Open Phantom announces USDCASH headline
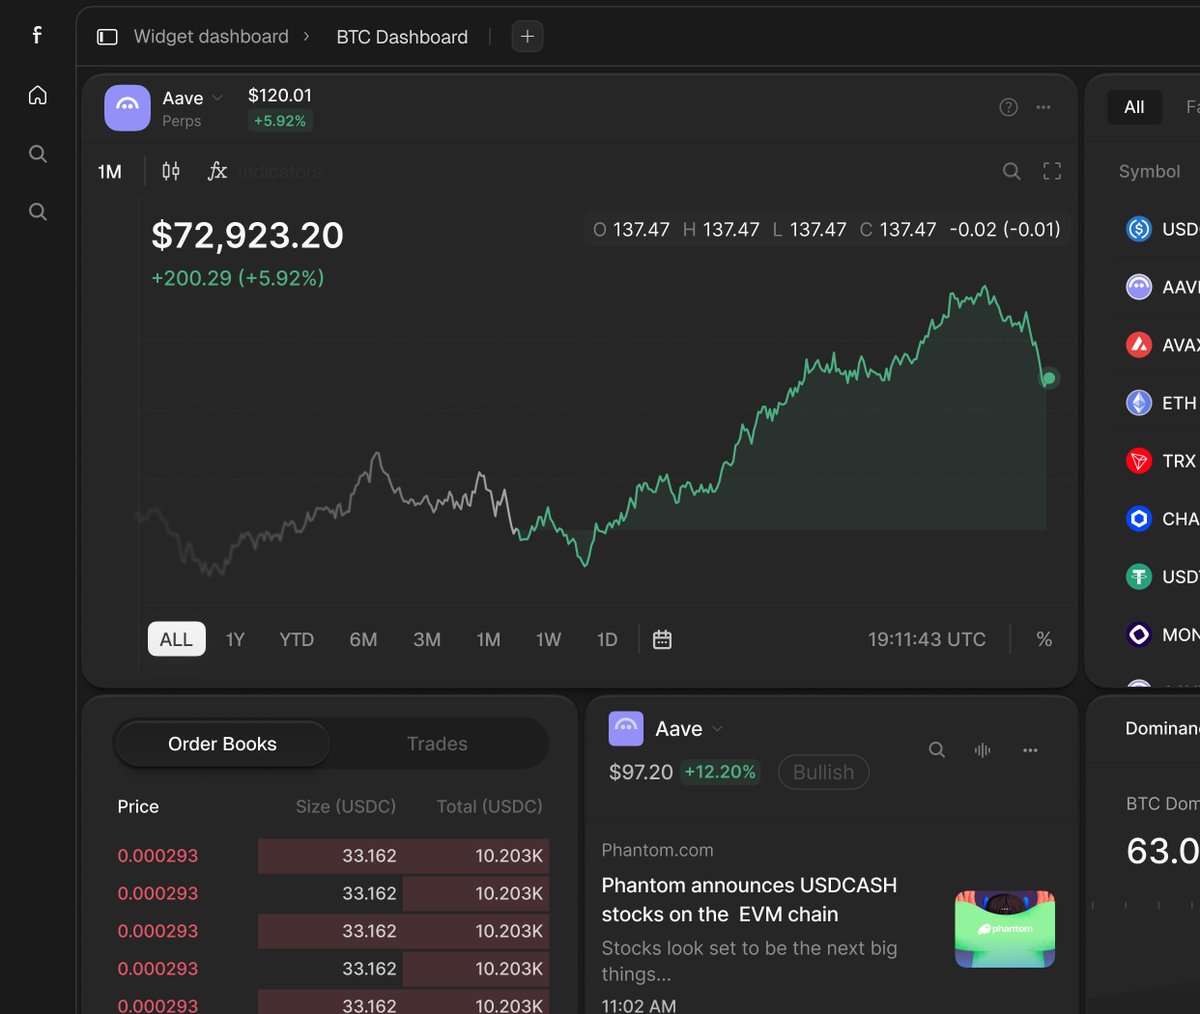This screenshot has width=1200, height=1014. pyautogui.click(x=749, y=900)
